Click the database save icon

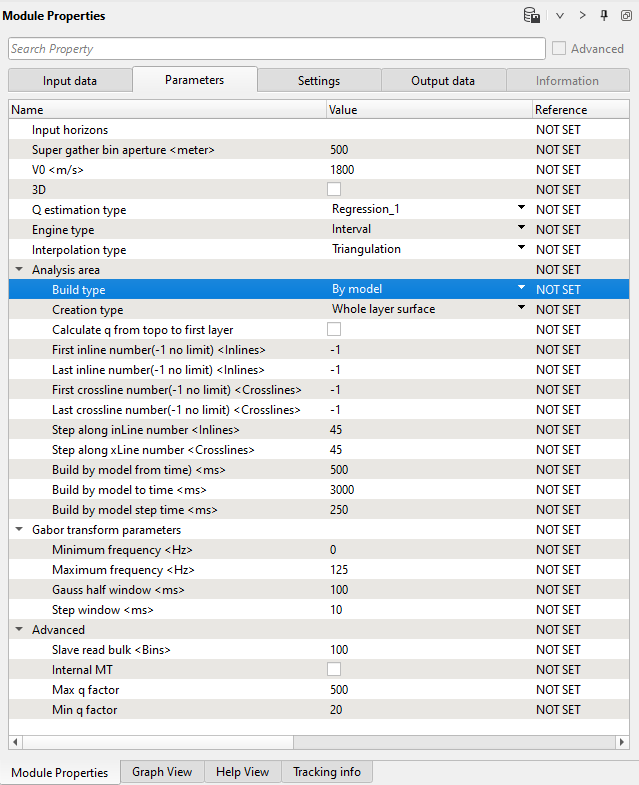coord(532,16)
